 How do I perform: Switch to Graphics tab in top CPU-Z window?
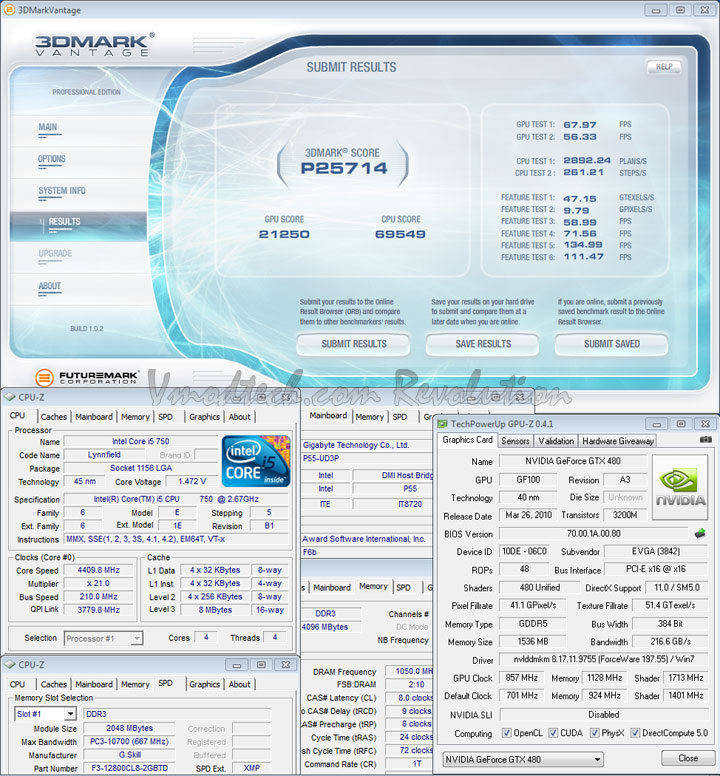point(204,417)
